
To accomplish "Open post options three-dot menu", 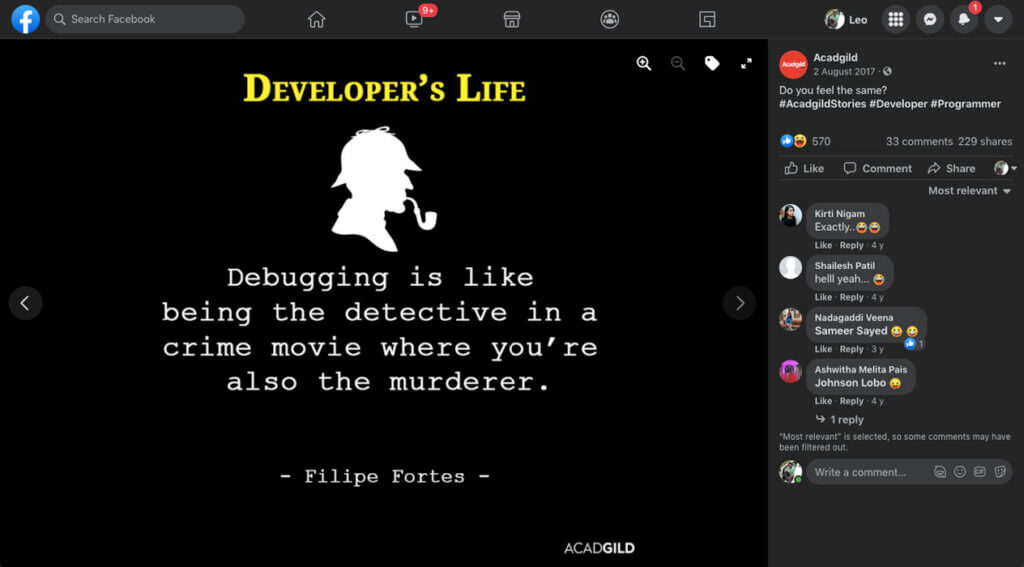I will tap(999, 63).
